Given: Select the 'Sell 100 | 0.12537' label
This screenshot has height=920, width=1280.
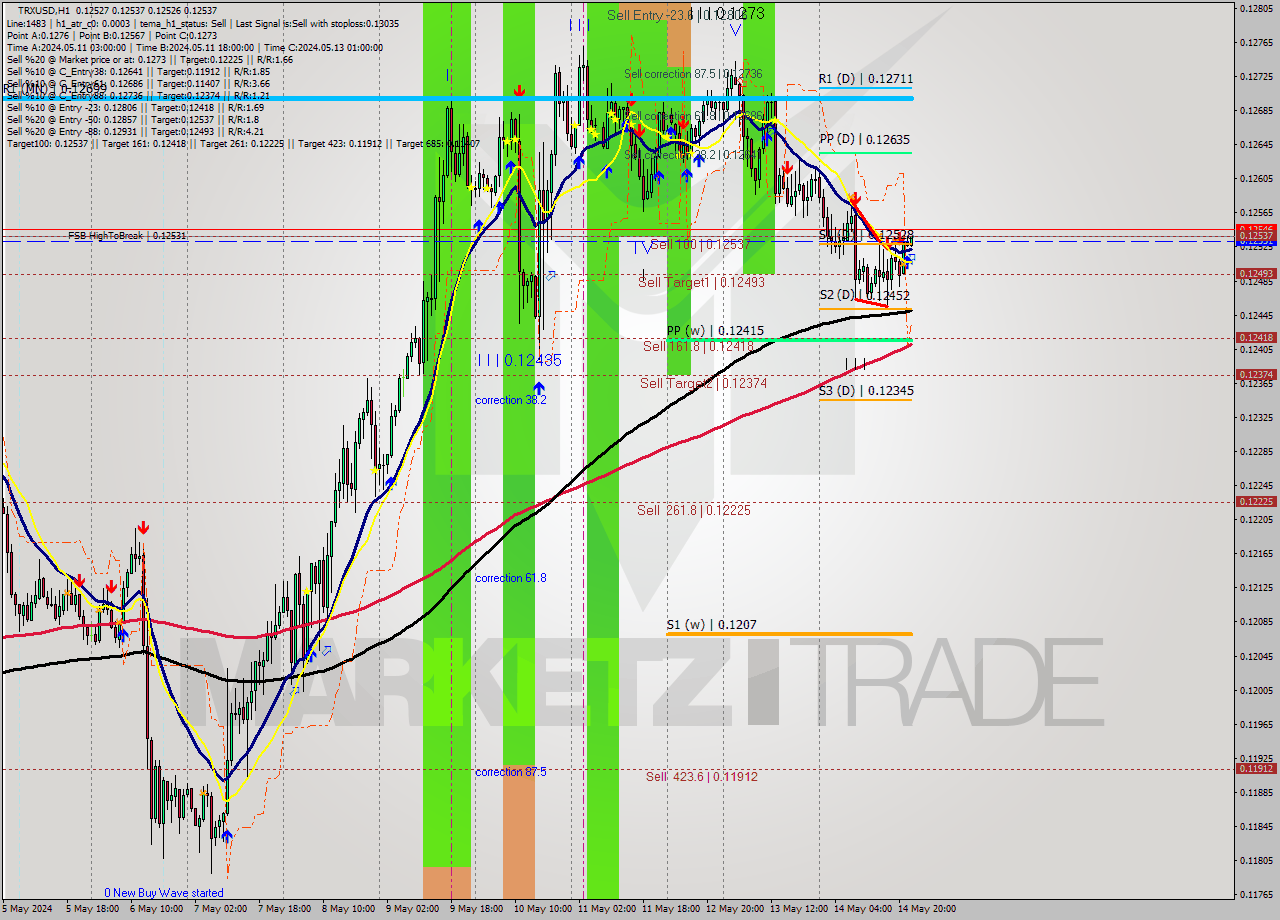Looking at the screenshot, I should (x=700, y=244).
